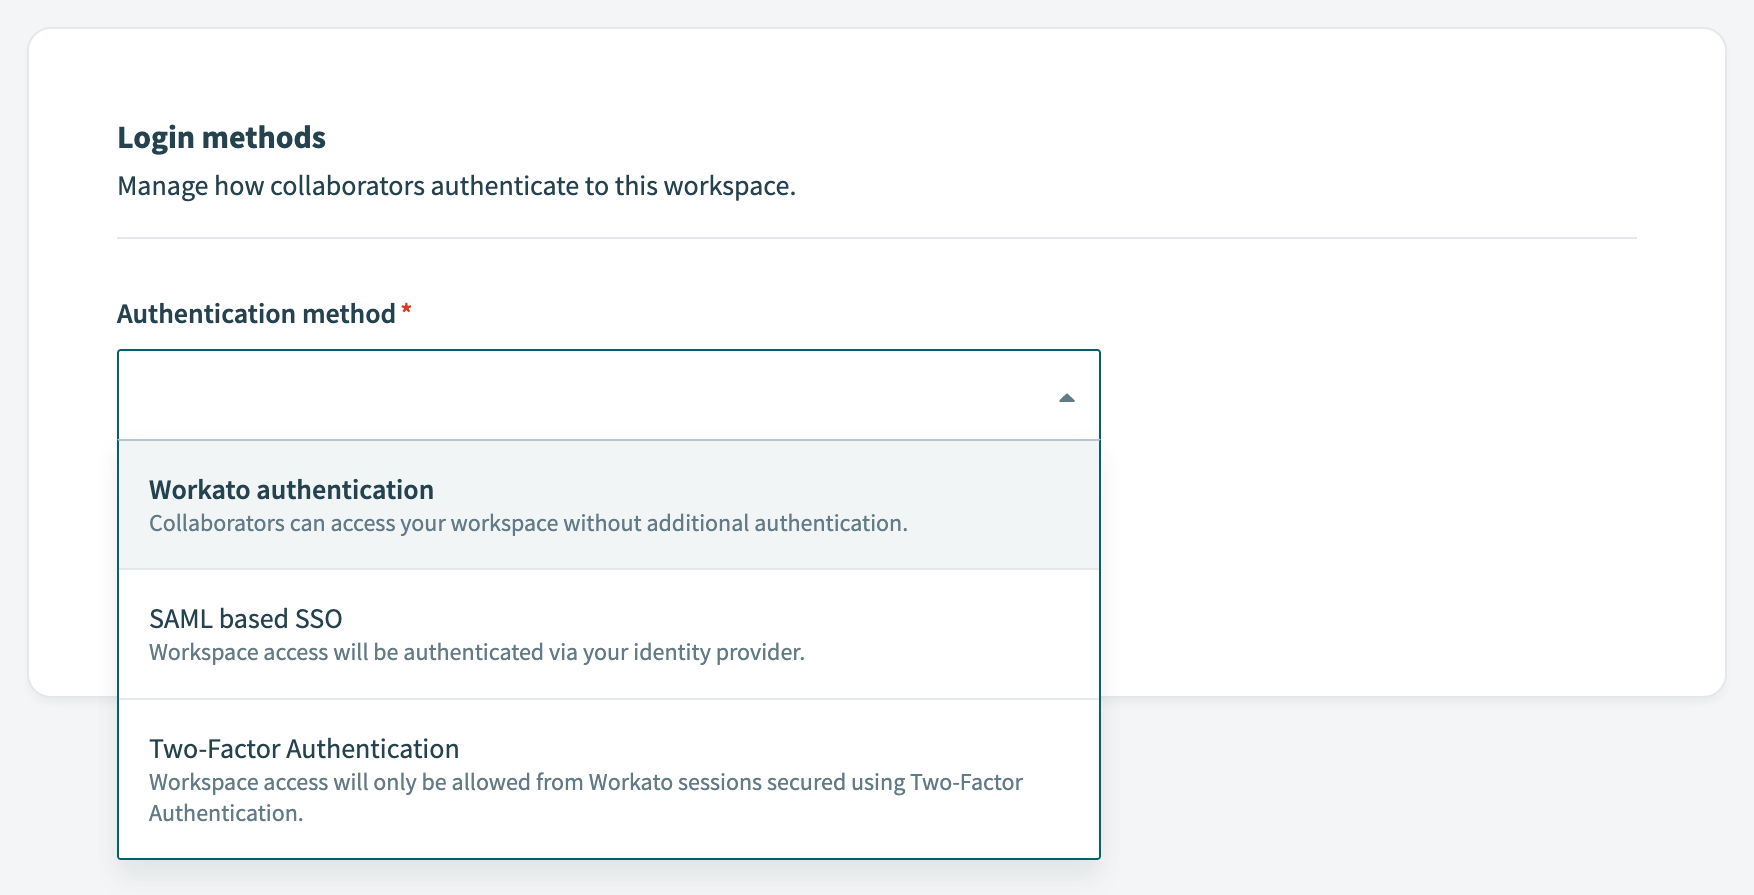Image resolution: width=1754 pixels, height=895 pixels.
Task: Click the 'Authentication method' field label
Action: pos(256,314)
